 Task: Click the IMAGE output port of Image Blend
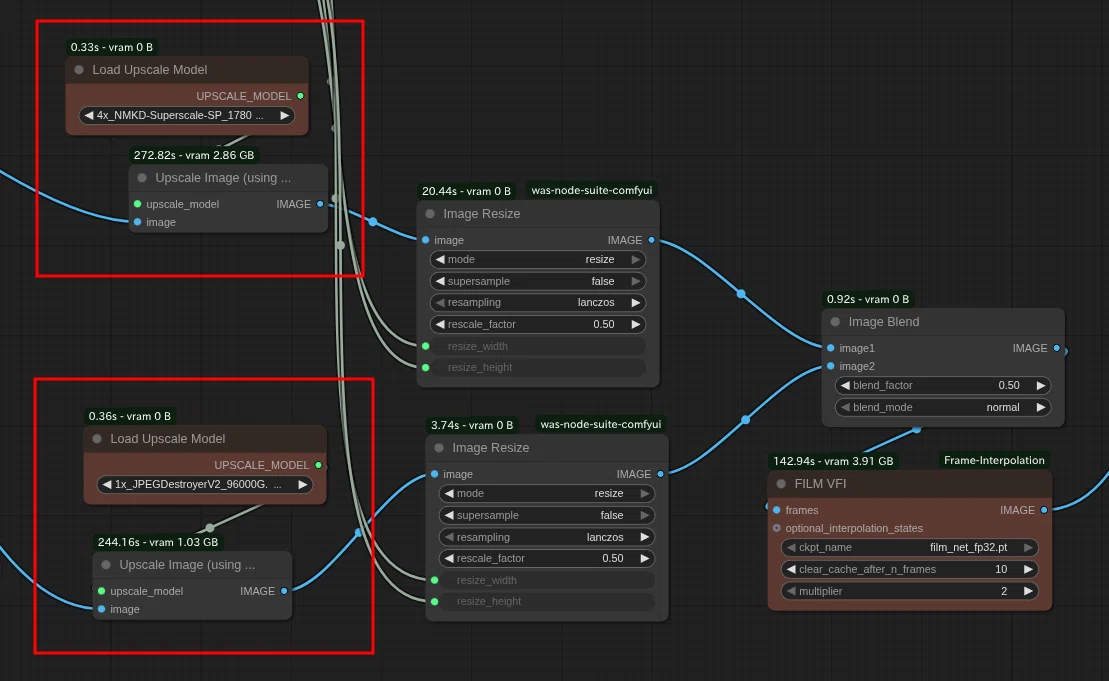point(1057,348)
